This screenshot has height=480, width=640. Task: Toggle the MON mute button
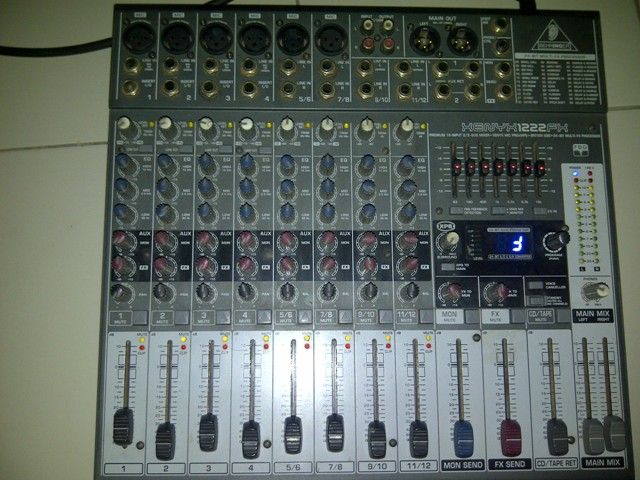pos(472,317)
